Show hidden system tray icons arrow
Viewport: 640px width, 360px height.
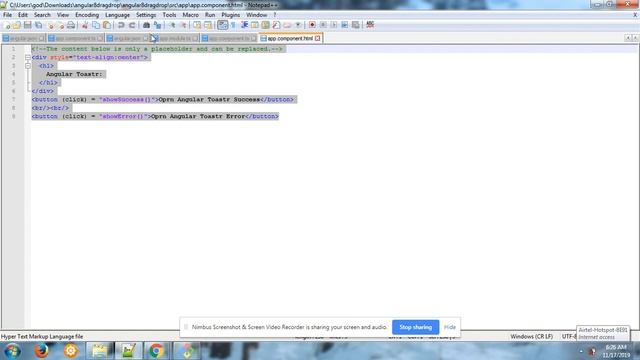coord(581,351)
